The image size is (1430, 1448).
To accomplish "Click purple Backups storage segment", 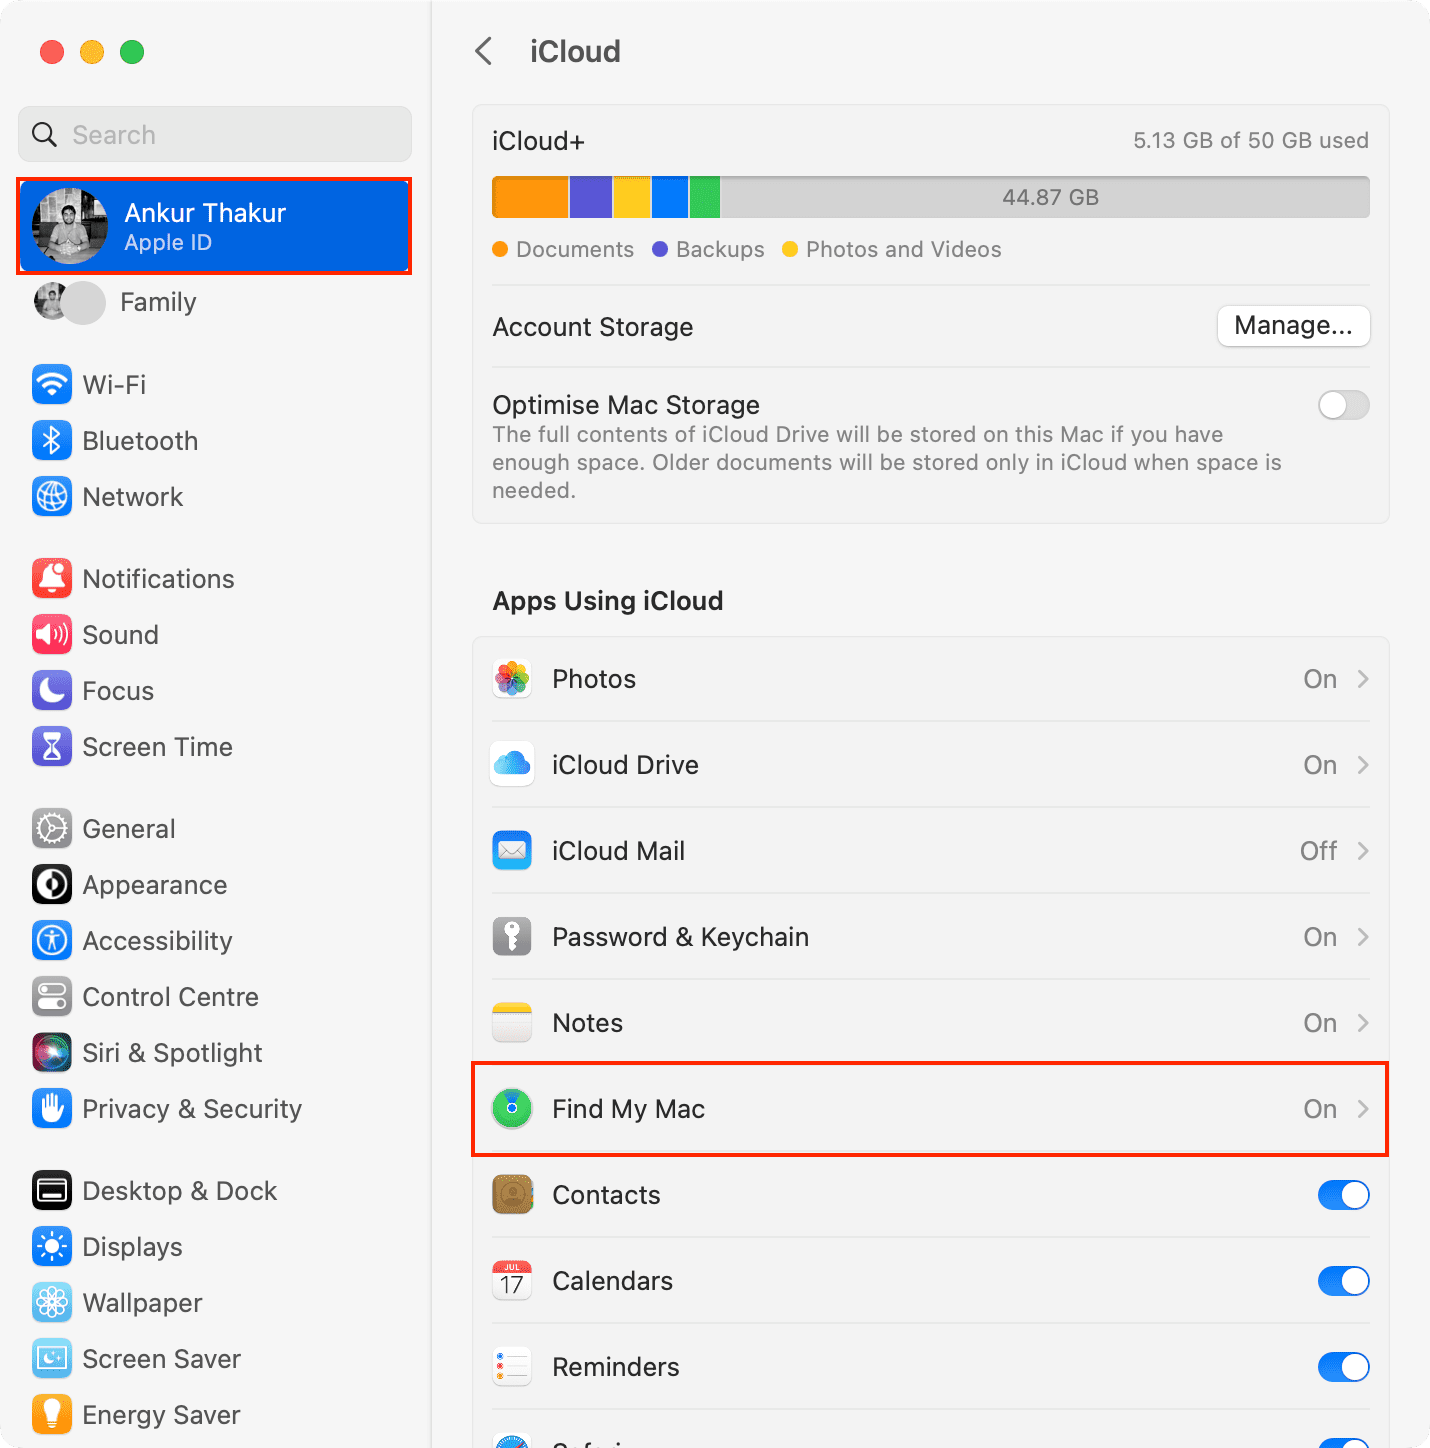I will coord(590,197).
